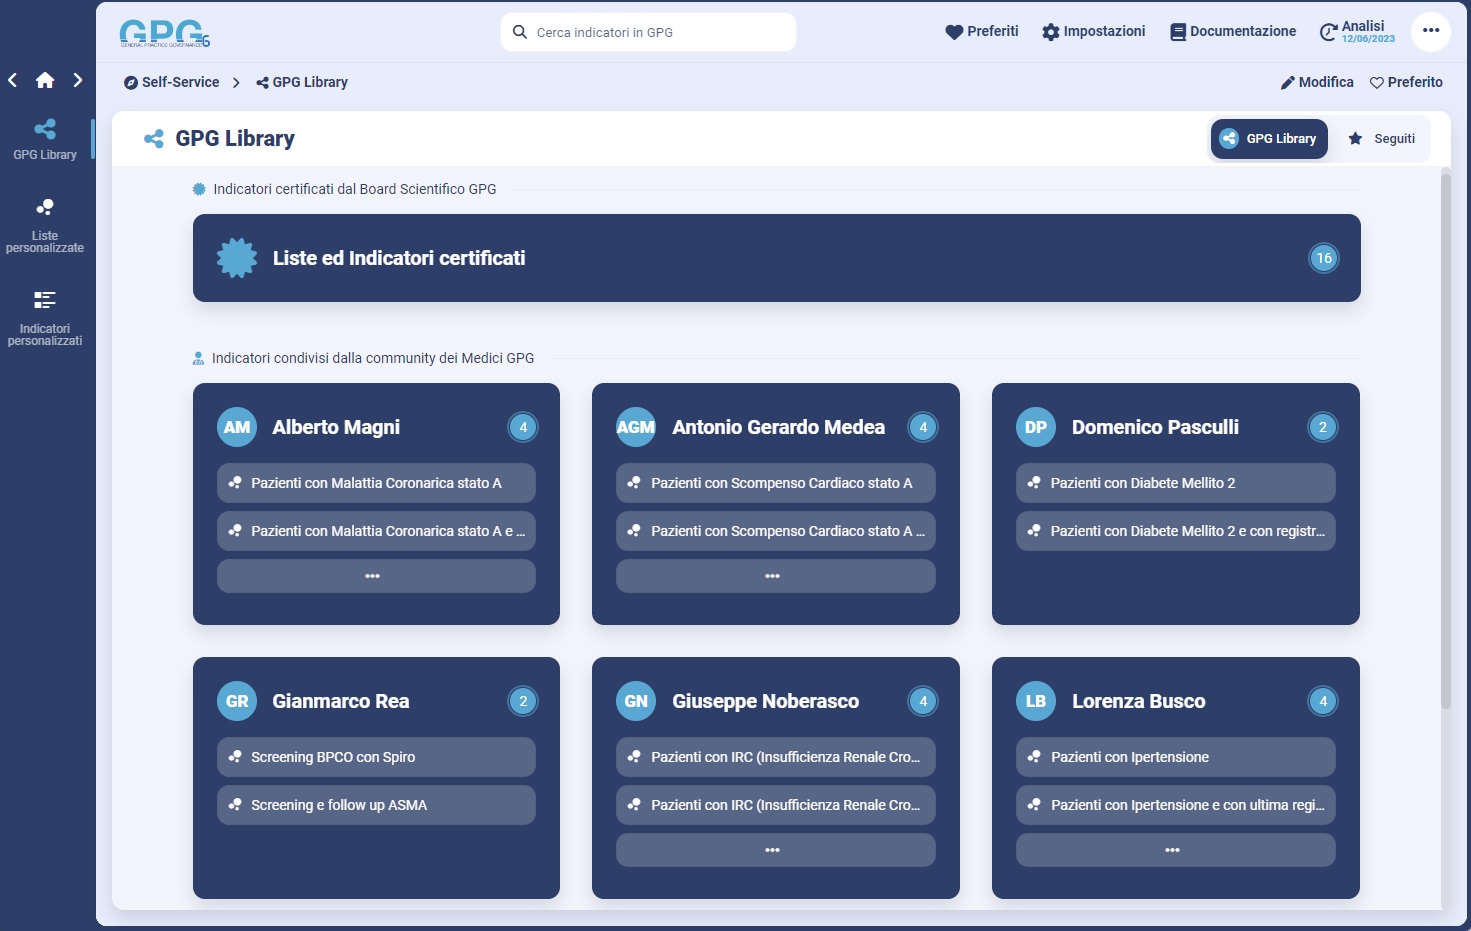Show more indicators under Lorenza Busco

(1175, 850)
